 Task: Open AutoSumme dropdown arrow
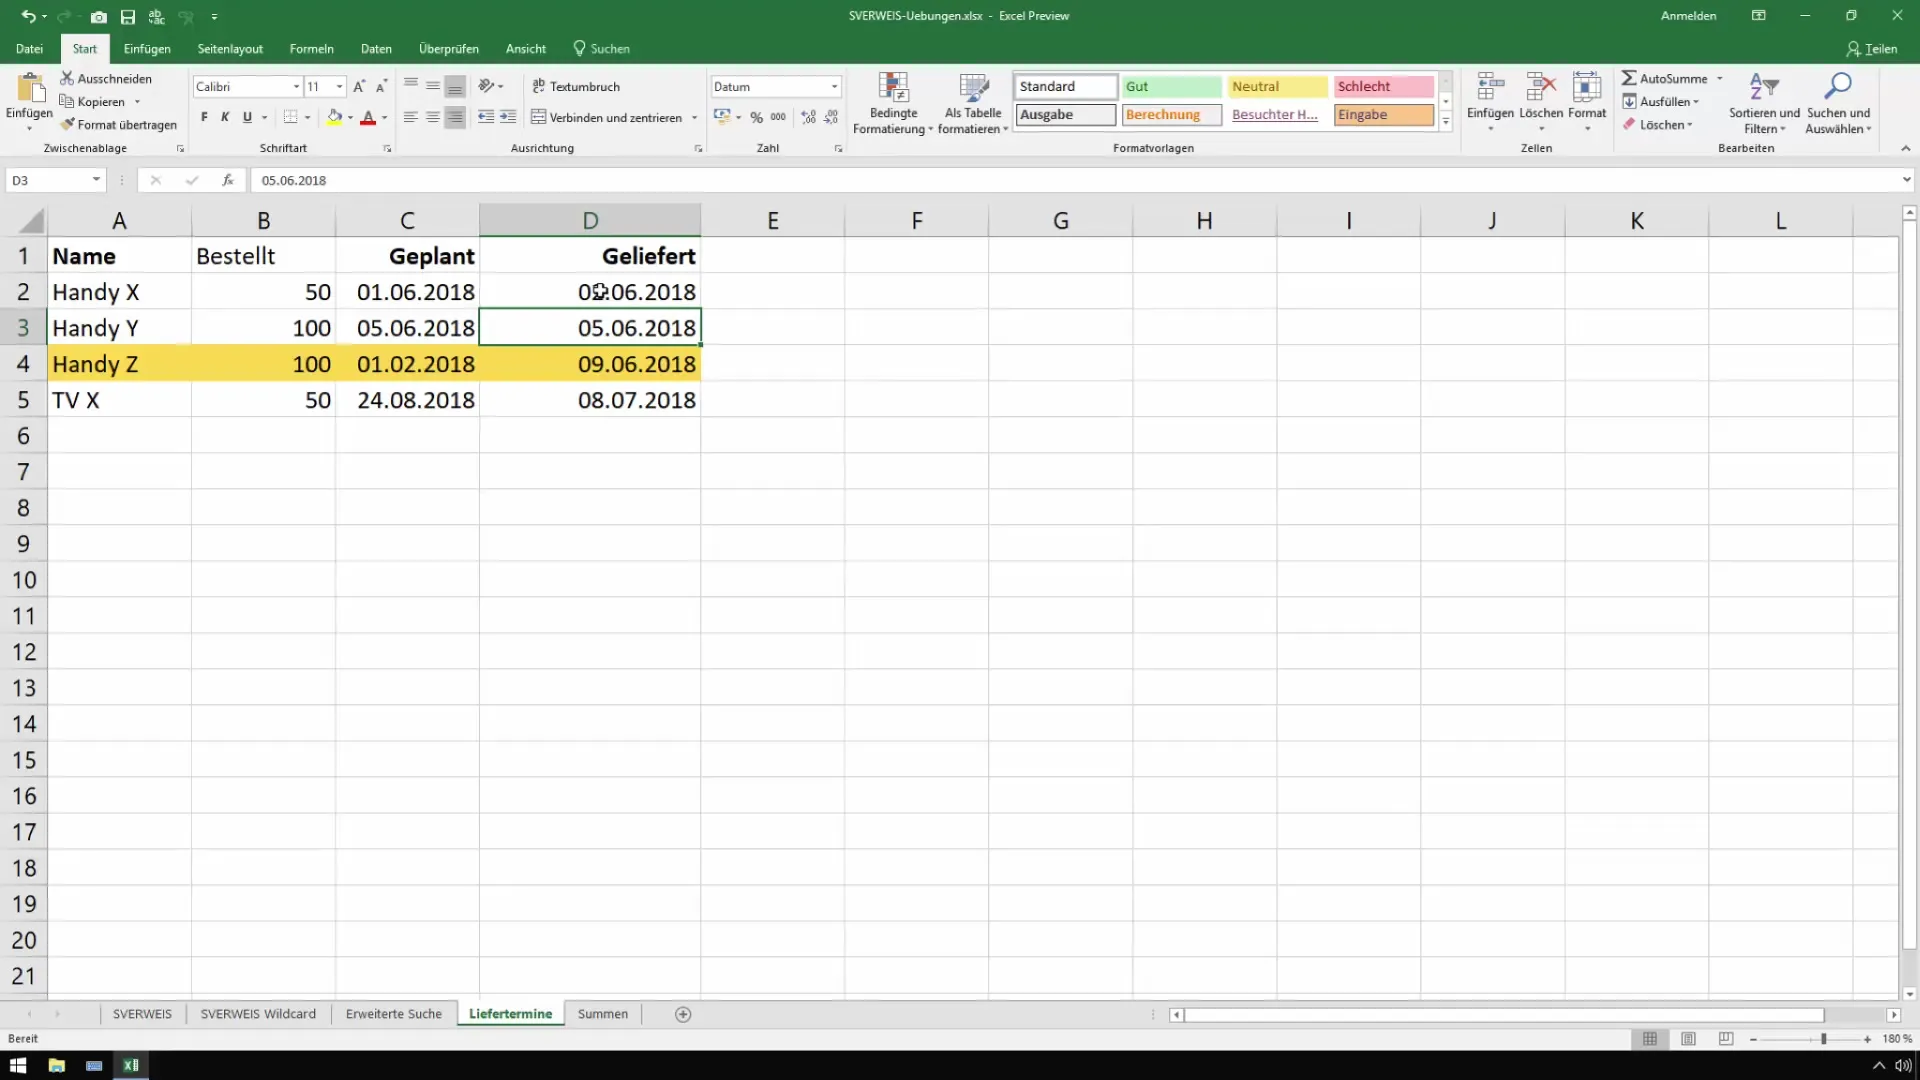[x=1720, y=78]
